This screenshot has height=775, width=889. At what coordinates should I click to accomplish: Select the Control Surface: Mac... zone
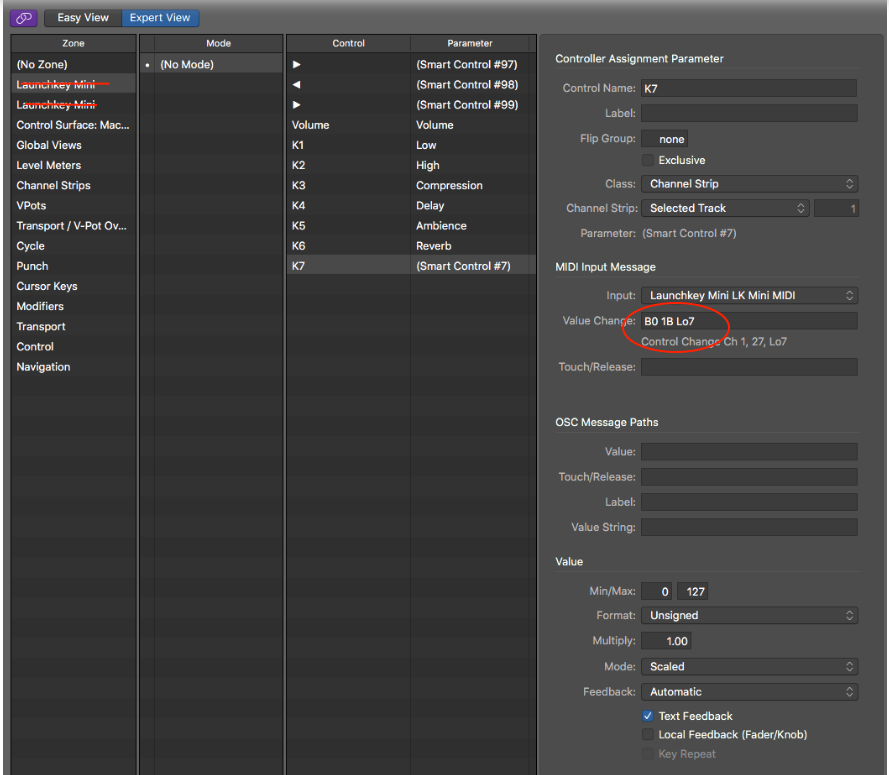pos(74,125)
